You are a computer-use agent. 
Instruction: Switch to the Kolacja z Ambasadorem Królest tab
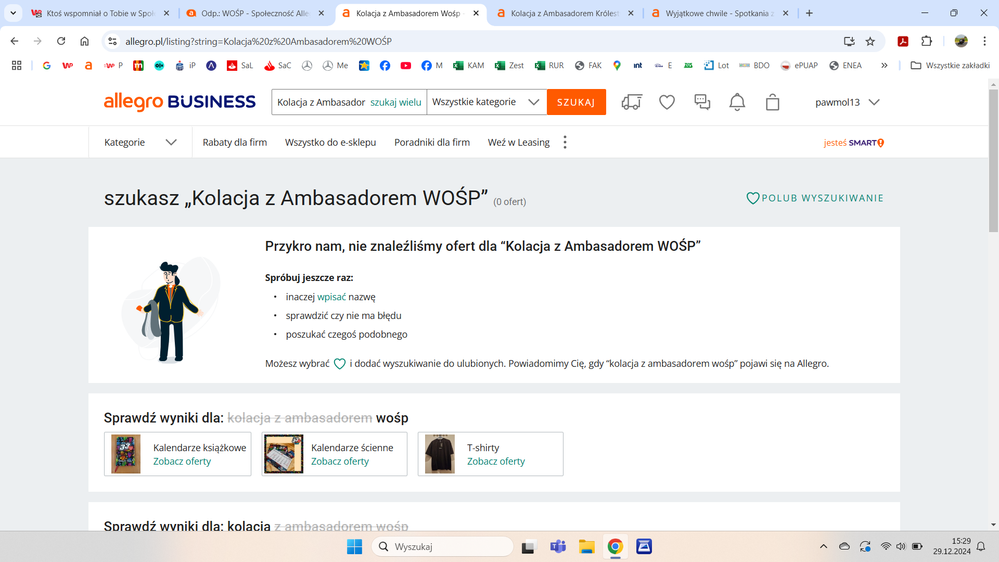coord(564,13)
